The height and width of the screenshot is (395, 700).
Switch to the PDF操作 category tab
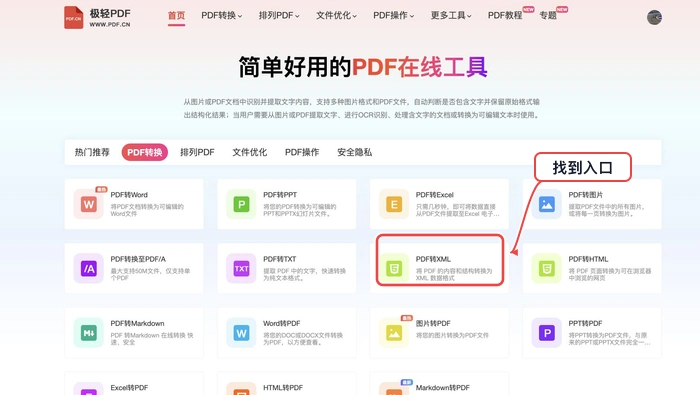pyautogui.click(x=302, y=152)
